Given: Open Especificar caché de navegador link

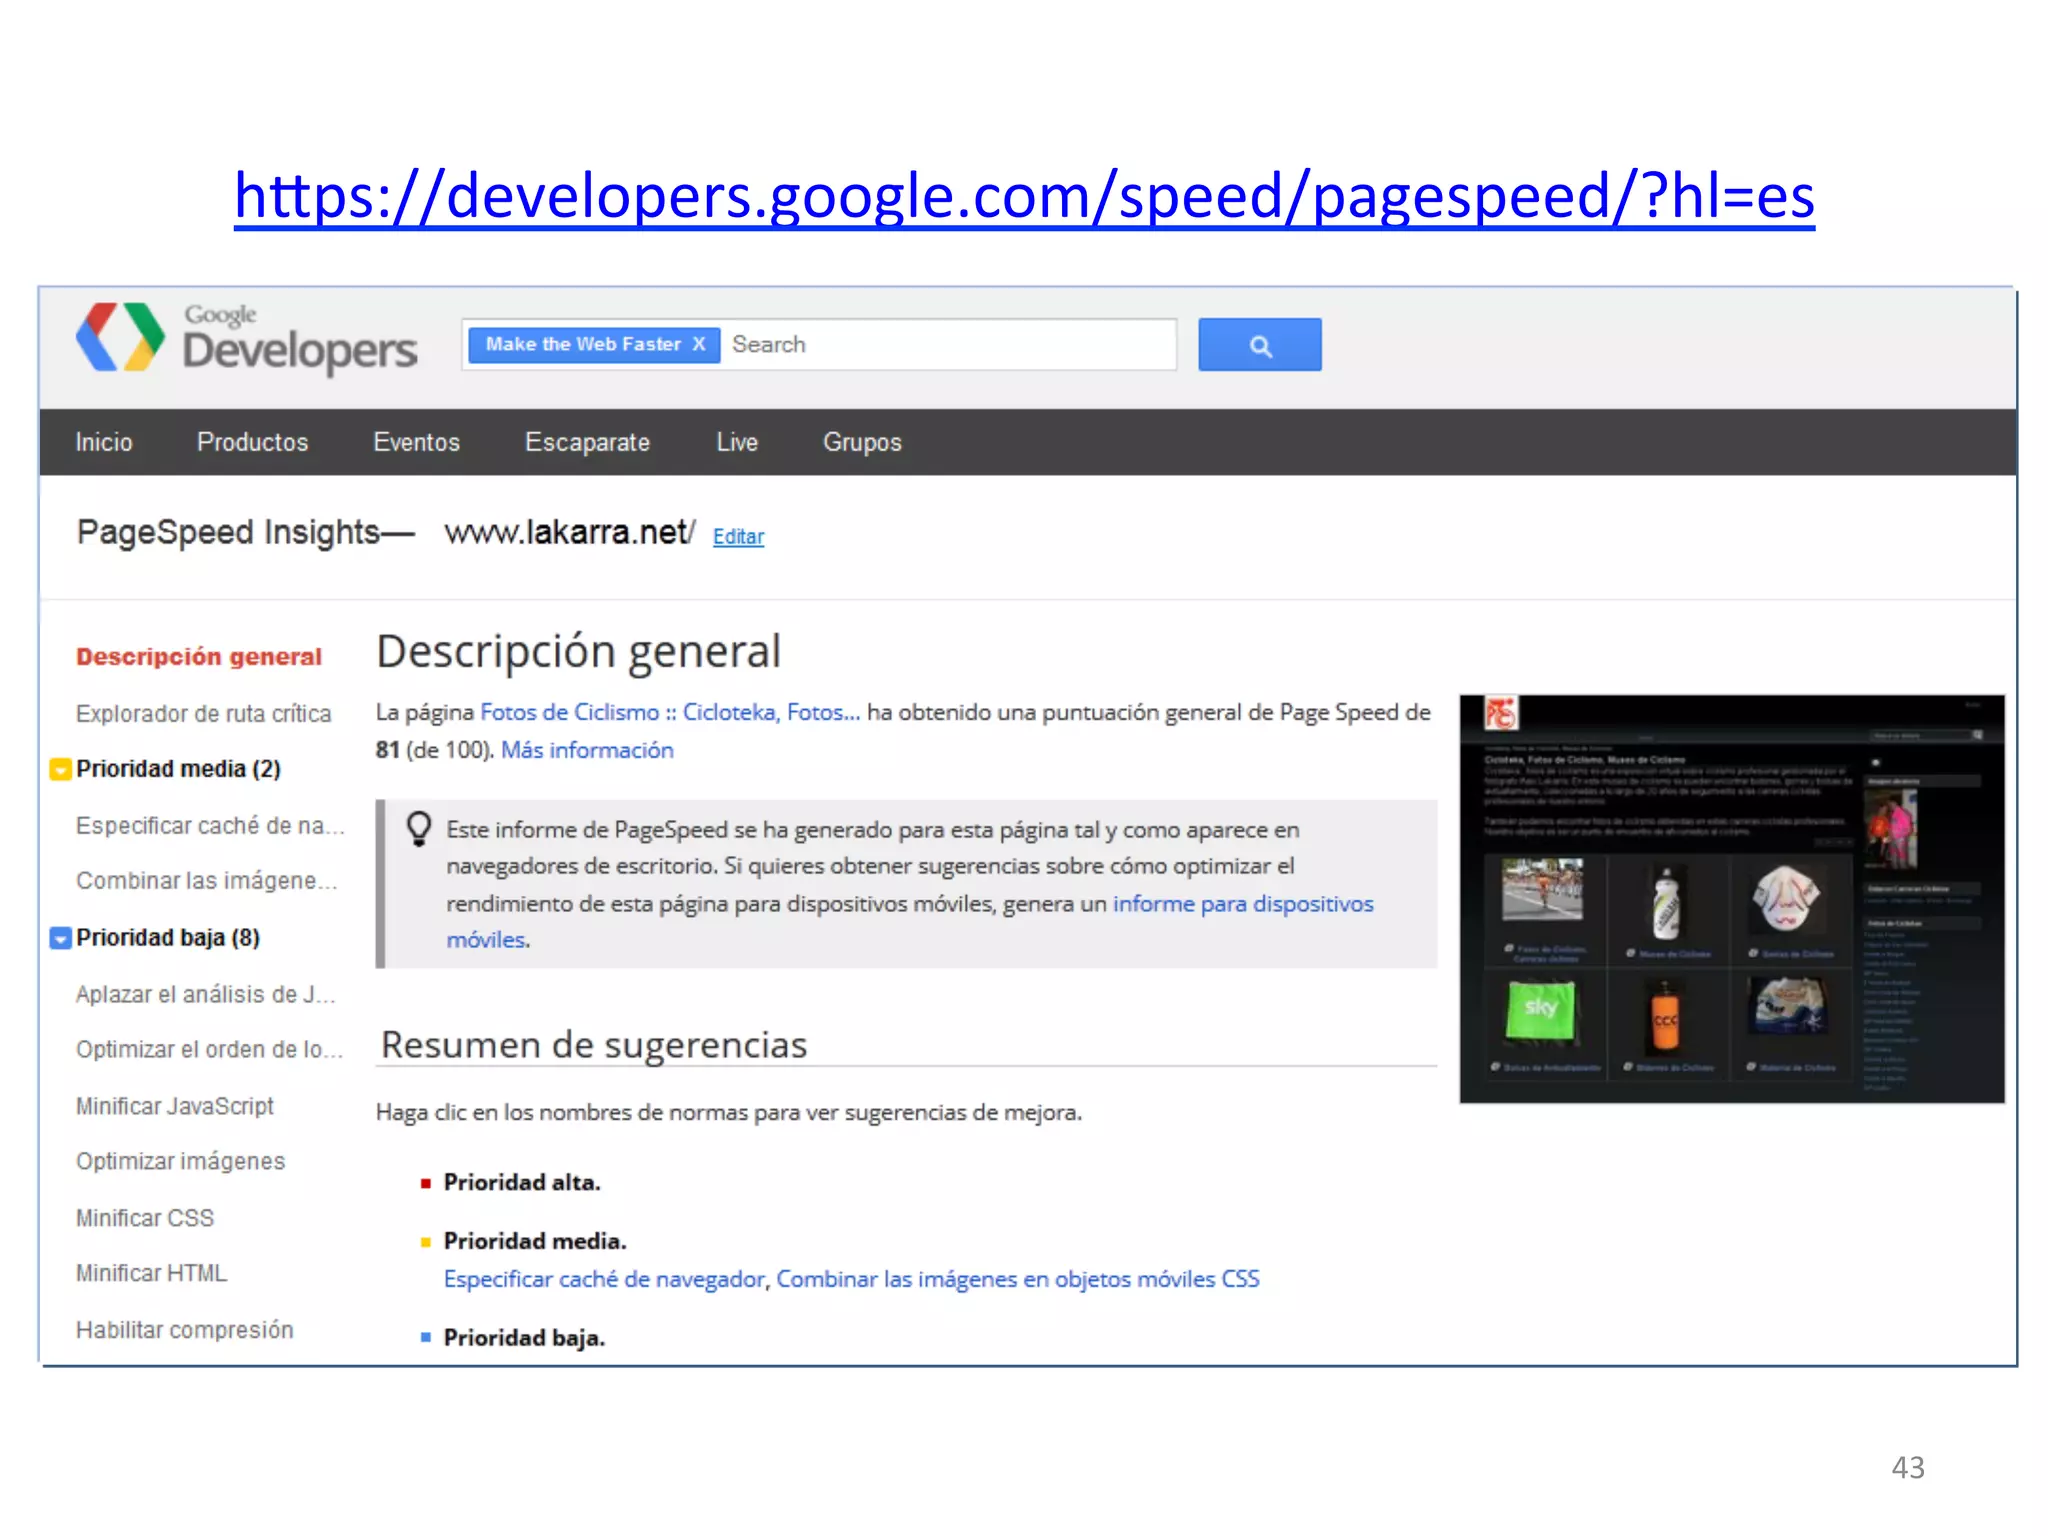Looking at the screenshot, I should pos(604,1279).
